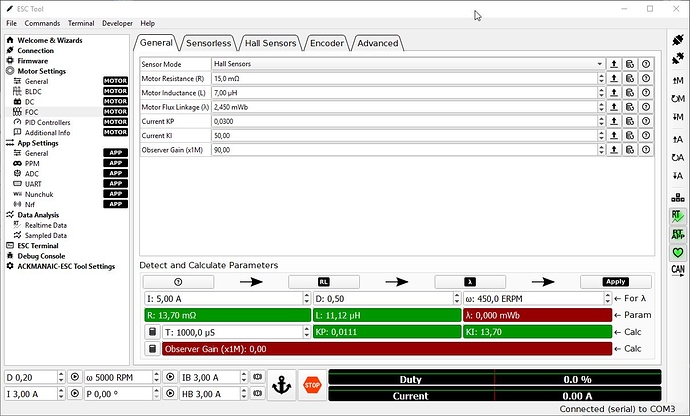Click the help button in Detect section
This screenshot has width=690, height=416.
[177, 282]
